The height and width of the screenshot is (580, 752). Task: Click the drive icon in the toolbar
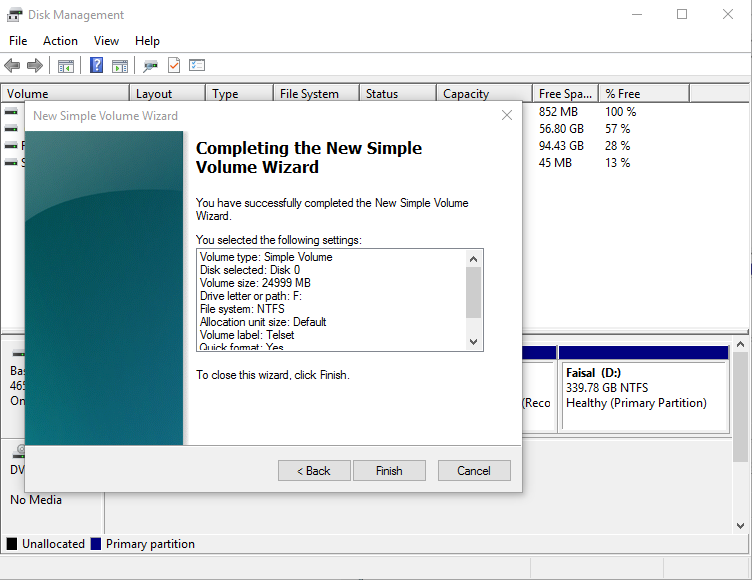[x=150, y=66]
